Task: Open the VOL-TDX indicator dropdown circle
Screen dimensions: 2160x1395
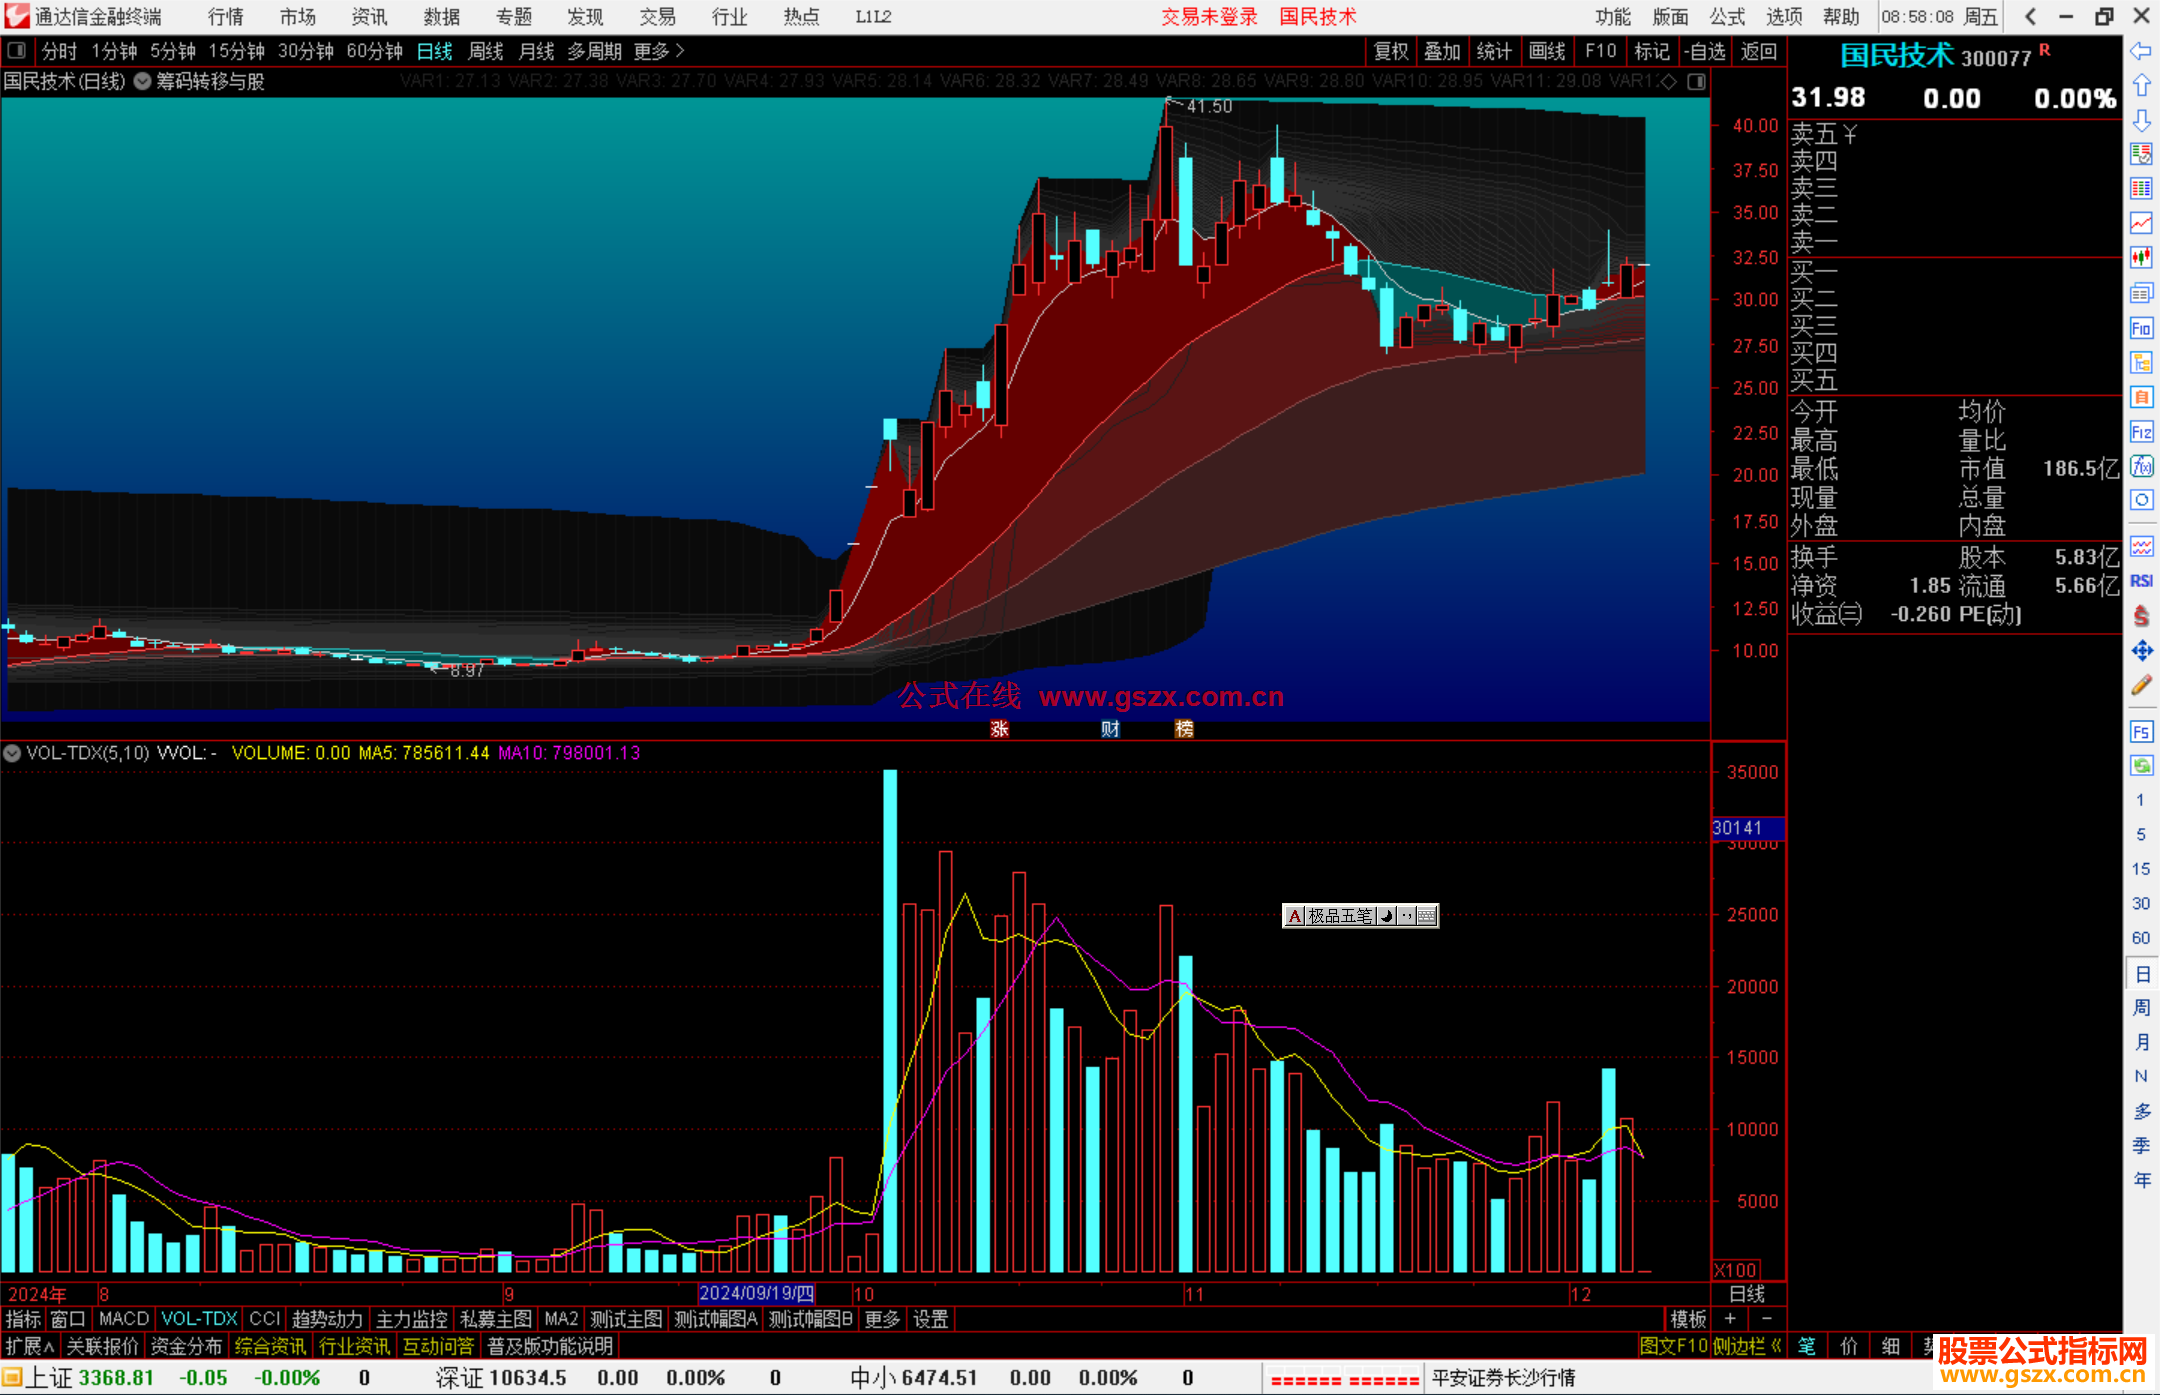Action: tap(12, 753)
